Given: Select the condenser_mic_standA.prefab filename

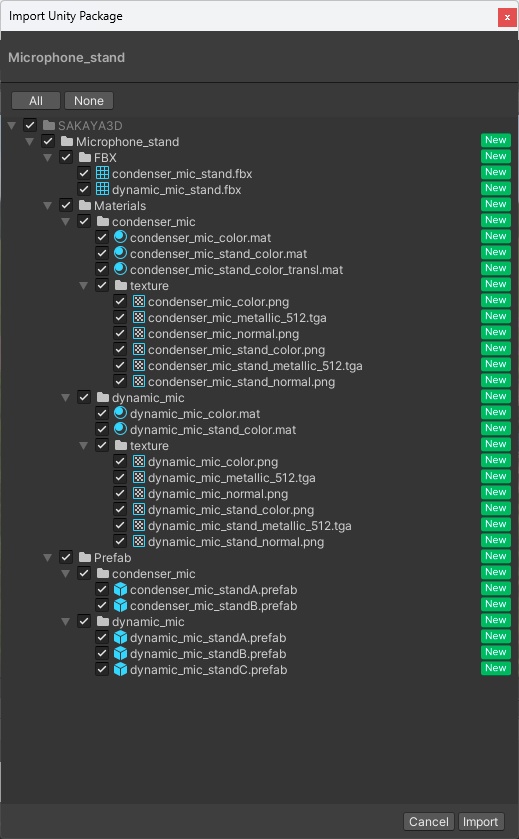Looking at the screenshot, I should click(x=213, y=590).
